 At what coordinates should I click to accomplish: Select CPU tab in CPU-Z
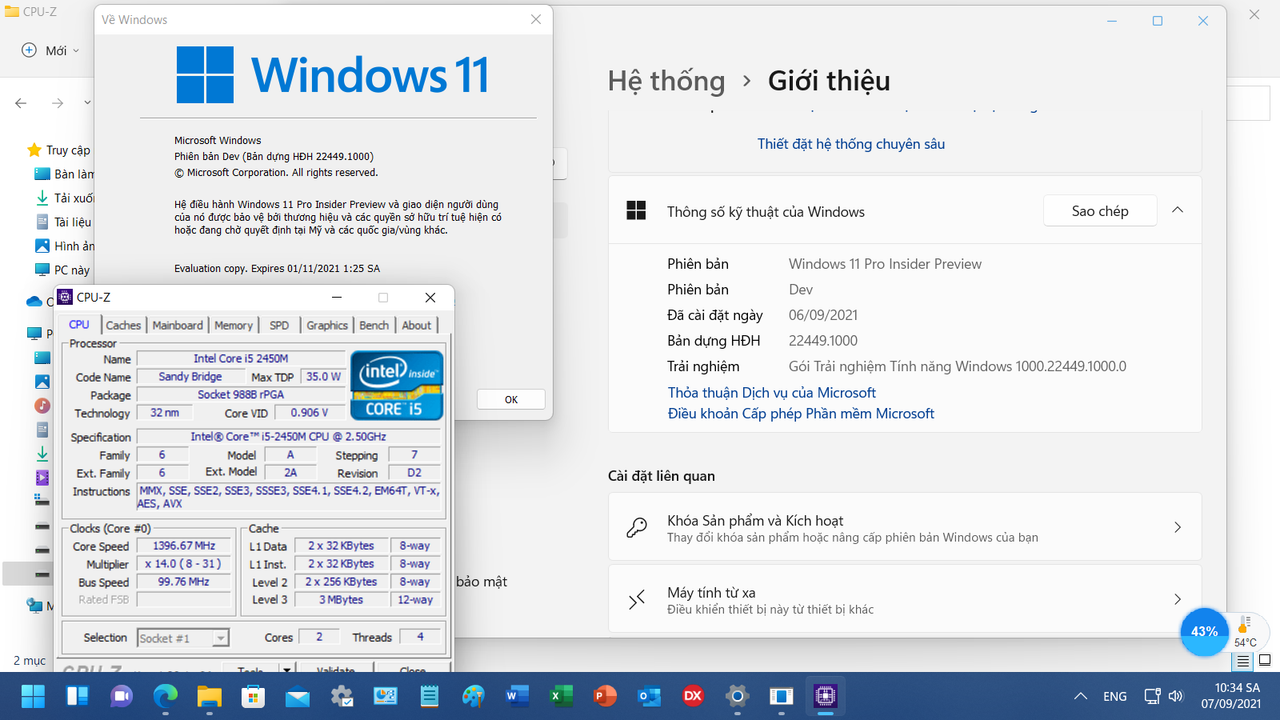(x=79, y=324)
